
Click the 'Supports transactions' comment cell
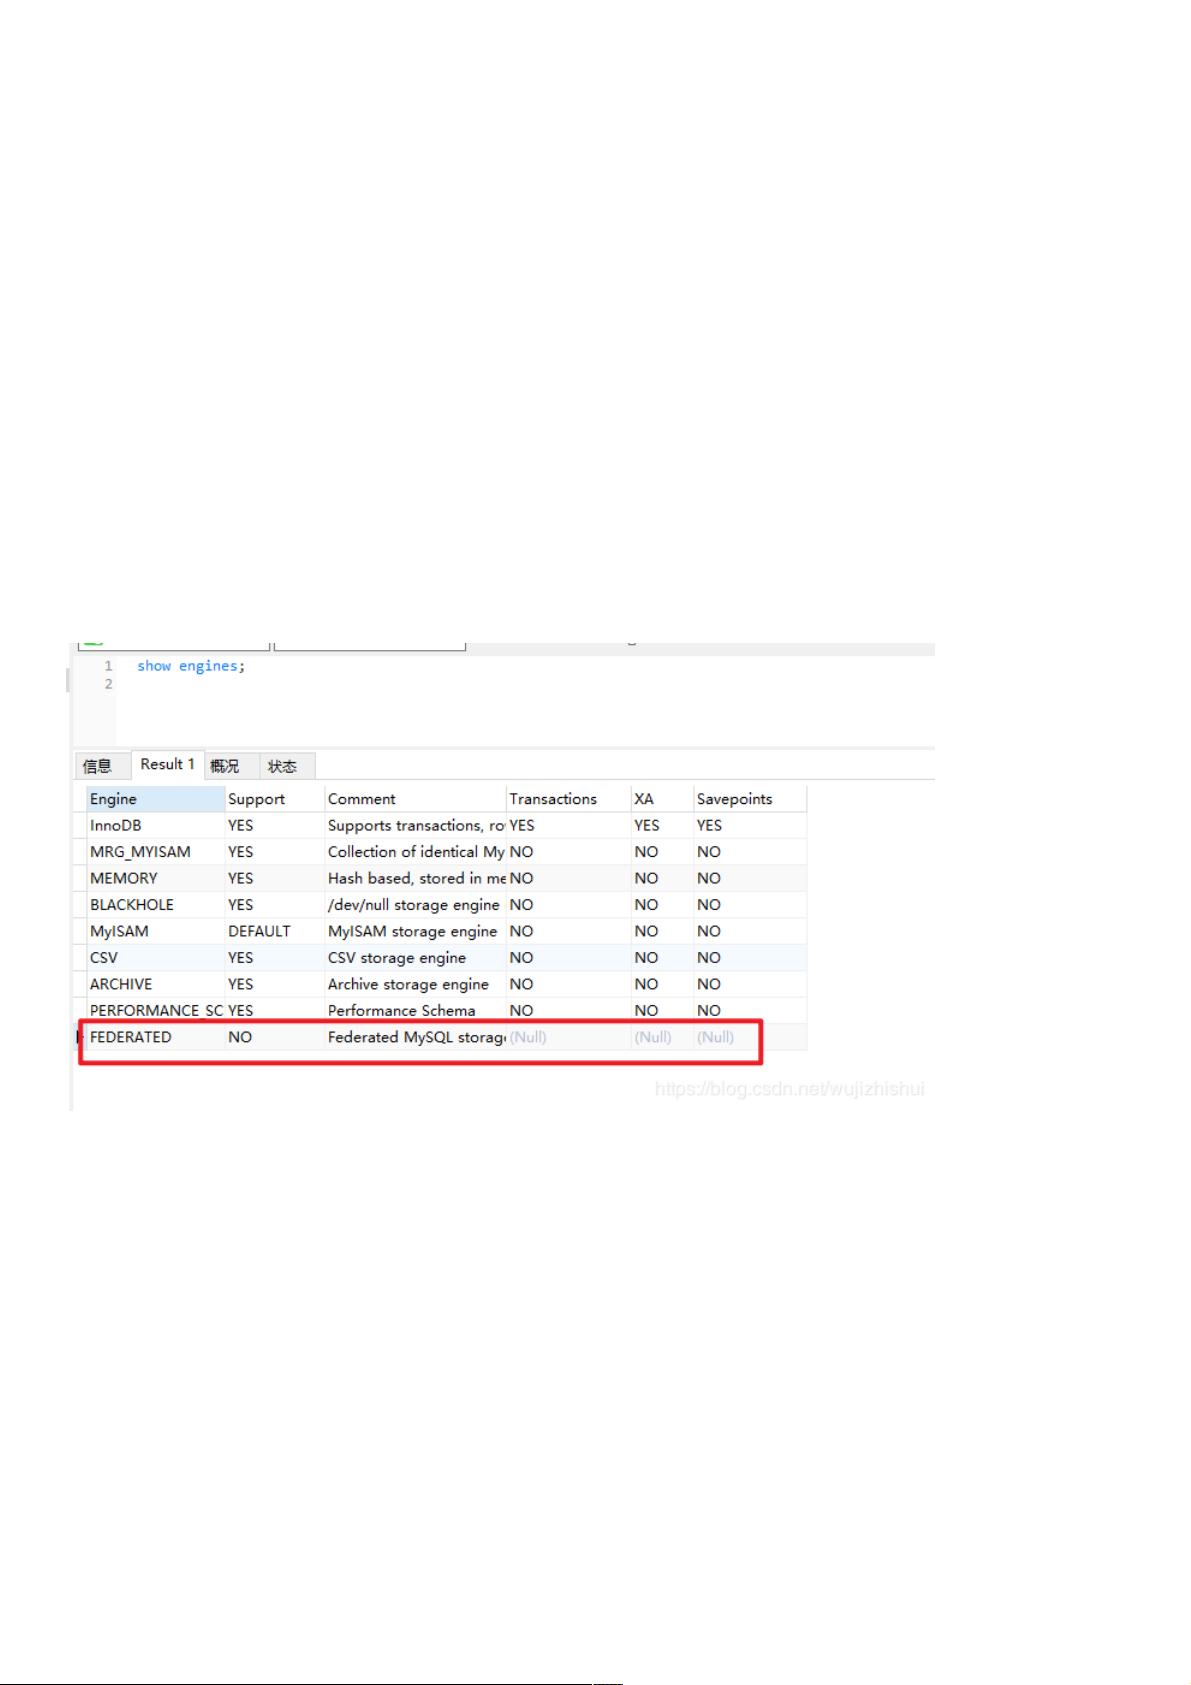[x=415, y=825]
